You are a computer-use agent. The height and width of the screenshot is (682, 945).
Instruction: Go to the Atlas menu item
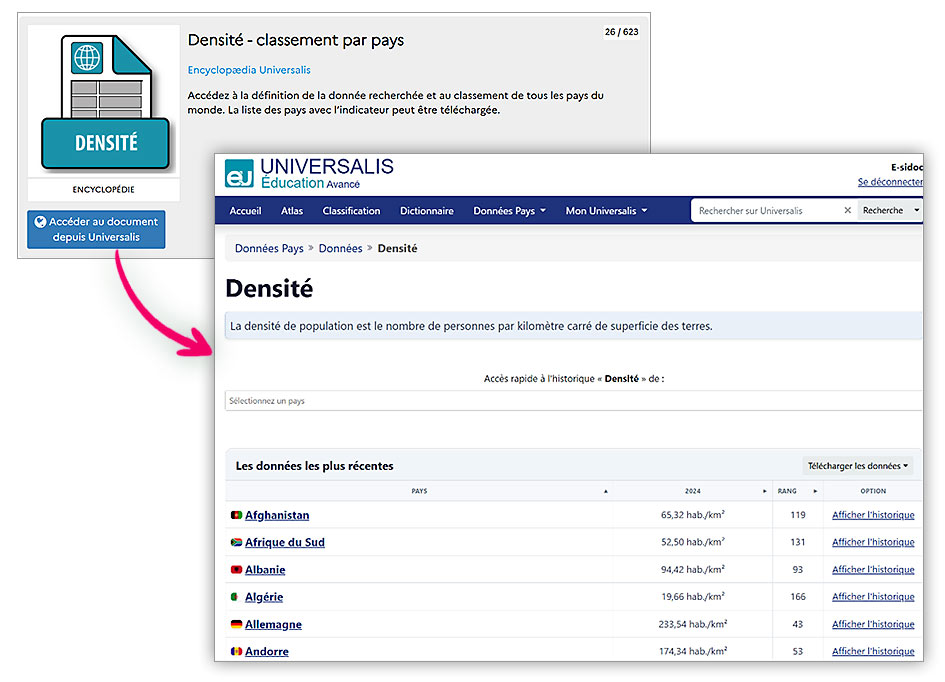point(292,211)
